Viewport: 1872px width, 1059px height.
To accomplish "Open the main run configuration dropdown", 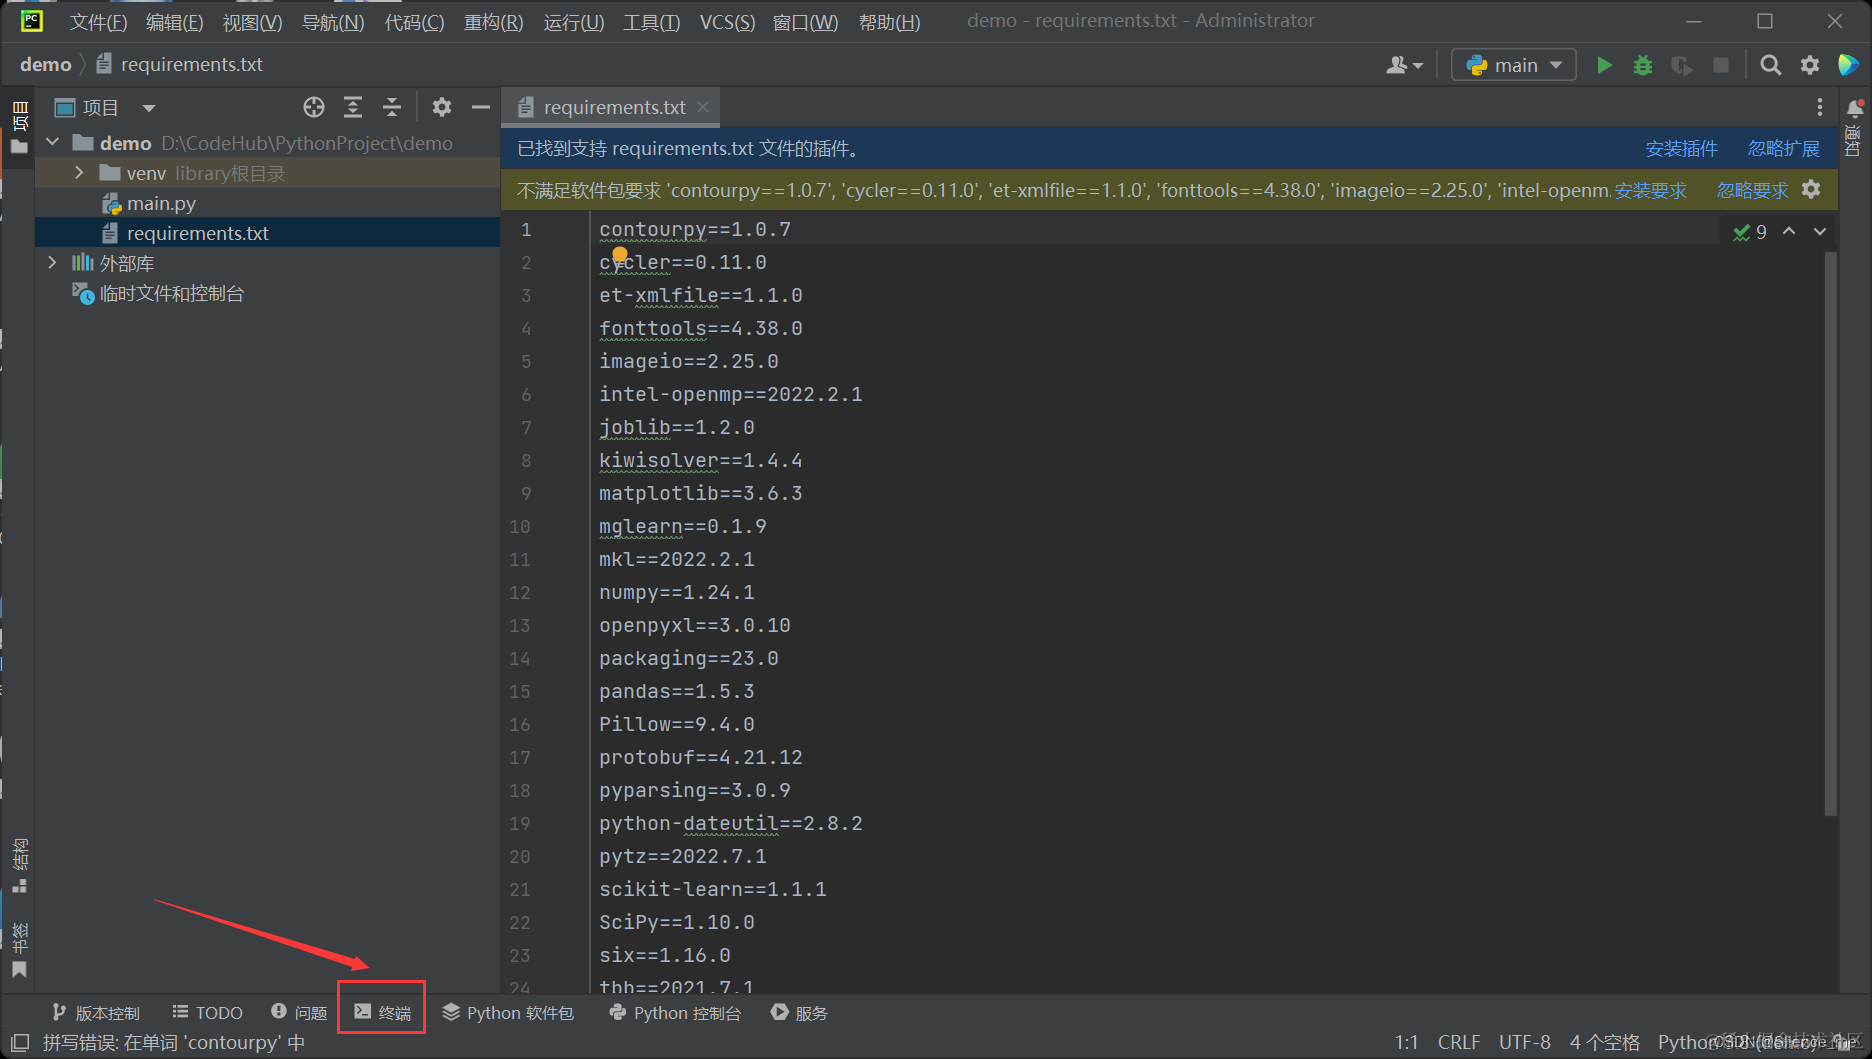I will pyautogui.click(x=1514, y=65).
